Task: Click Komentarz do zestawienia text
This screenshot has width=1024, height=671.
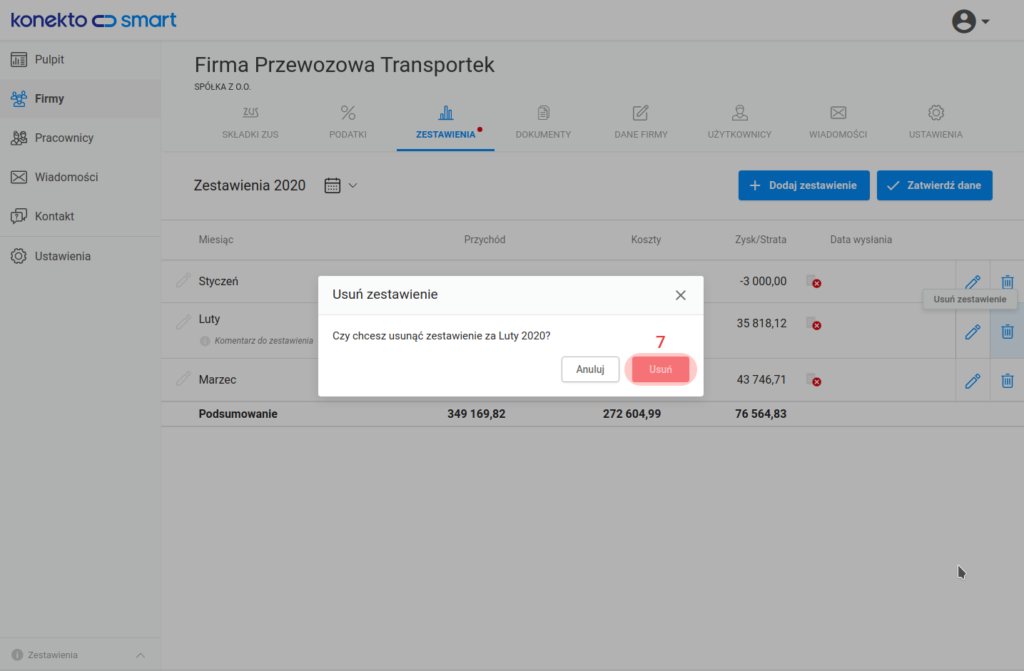Action: pyautogui.click(x=264, y=341)
